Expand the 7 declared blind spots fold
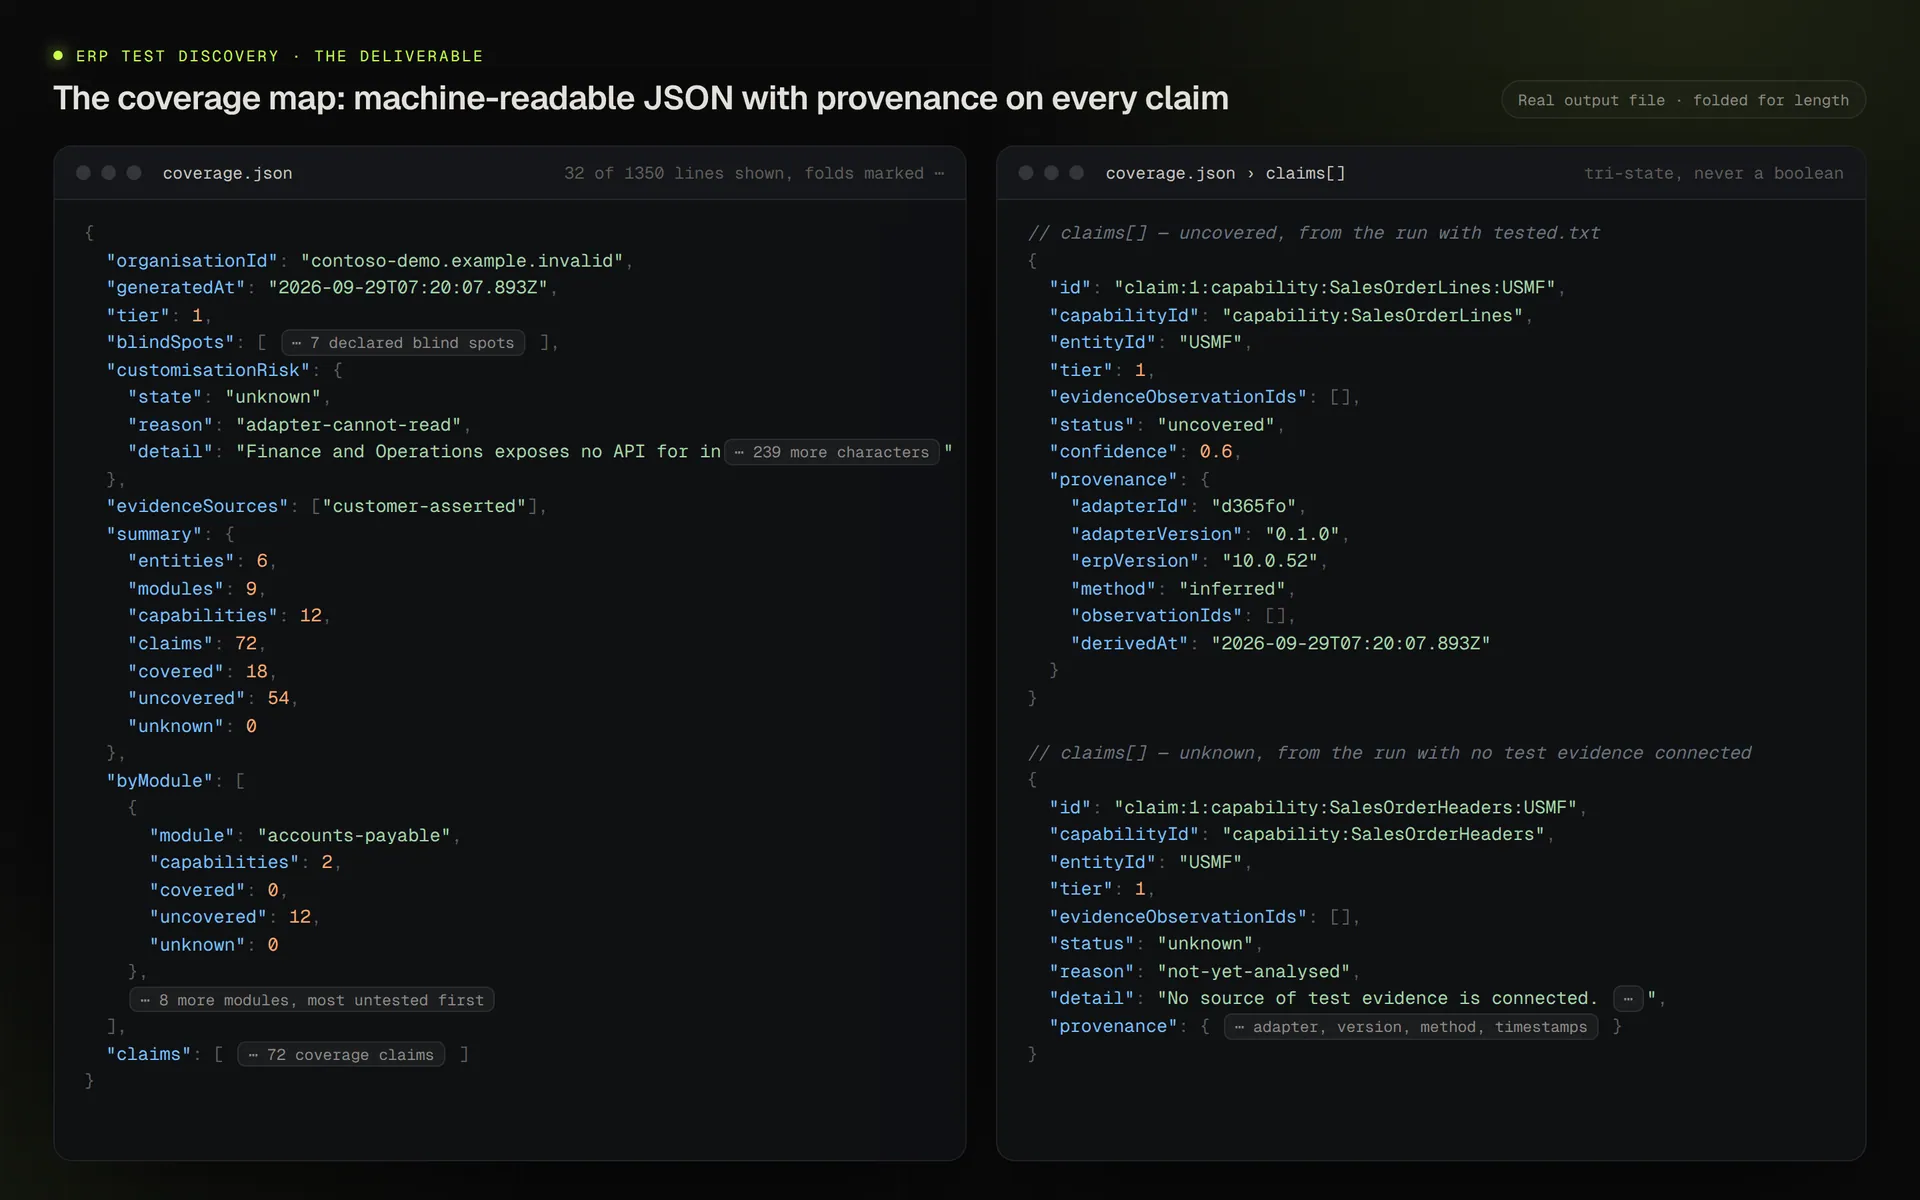Viewport: 1920px width, 1200px height. (403, 343)
